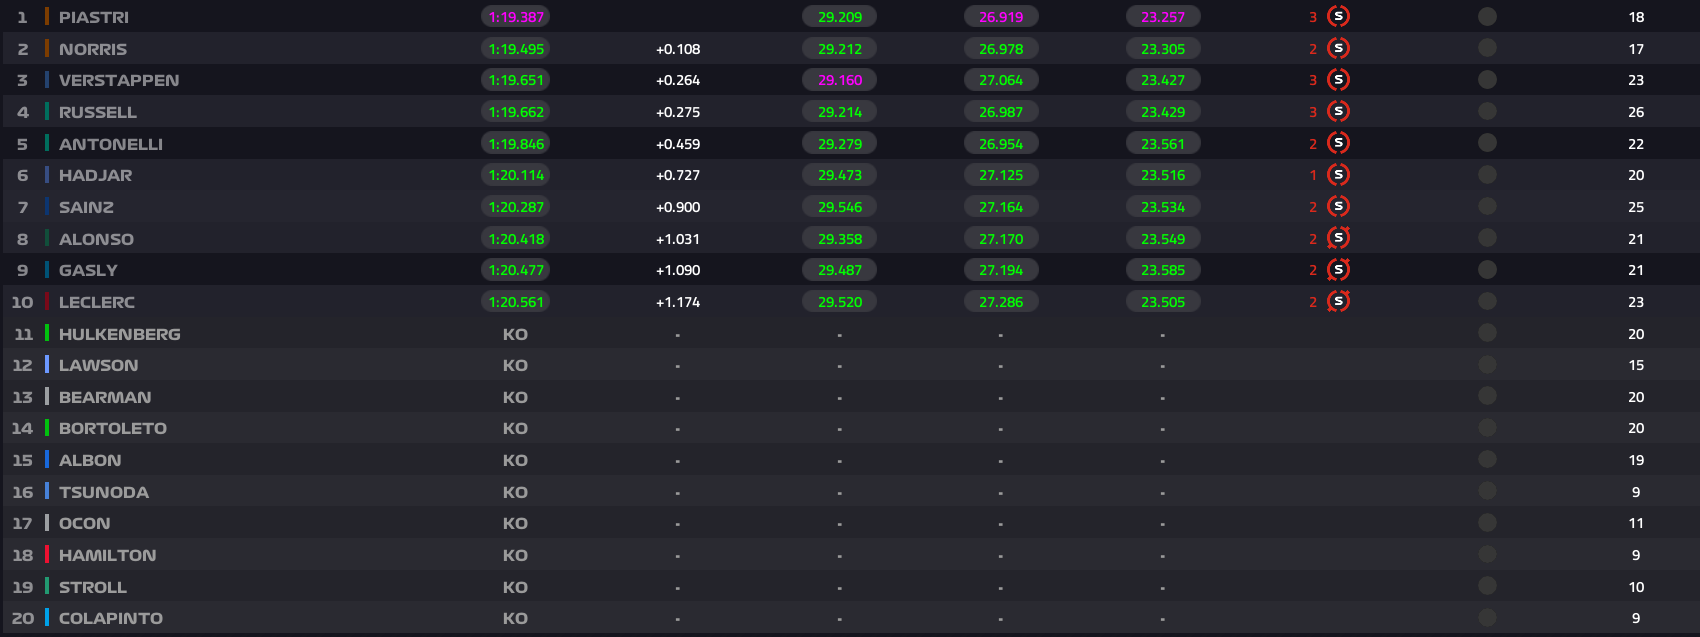The width and height of the screenshot is (1700, 637).
Task: Select Piastri's best lap time 1:19.387
Action: click(x=516, y=17)
